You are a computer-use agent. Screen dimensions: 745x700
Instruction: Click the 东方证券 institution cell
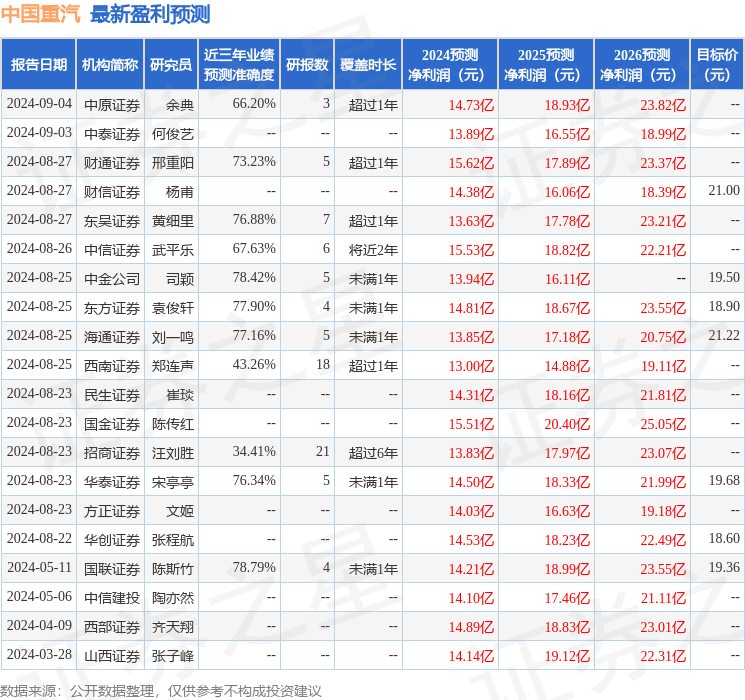[x=112, y=308]
